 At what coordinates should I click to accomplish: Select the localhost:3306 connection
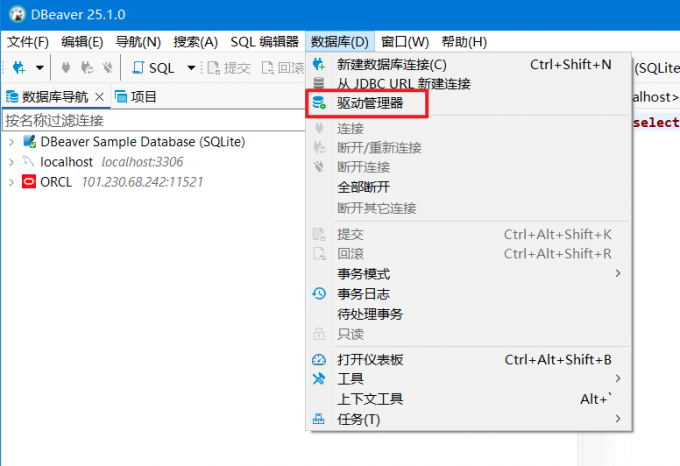pyautogui.click(x=111, y=162)
